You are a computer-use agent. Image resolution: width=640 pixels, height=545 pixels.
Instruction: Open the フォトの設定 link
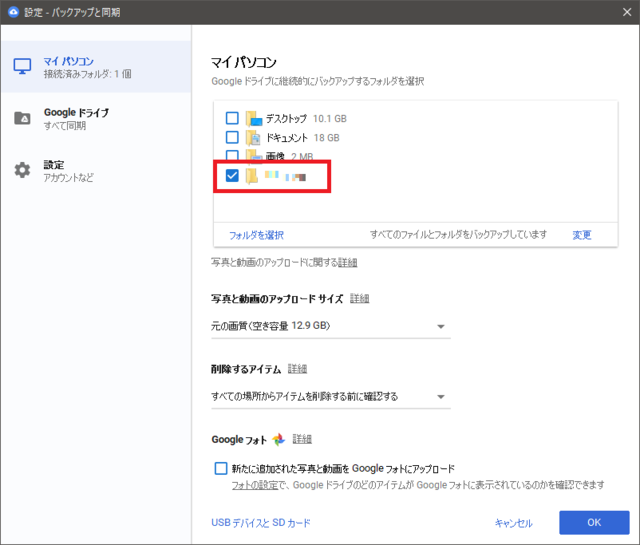click(255, 485)
